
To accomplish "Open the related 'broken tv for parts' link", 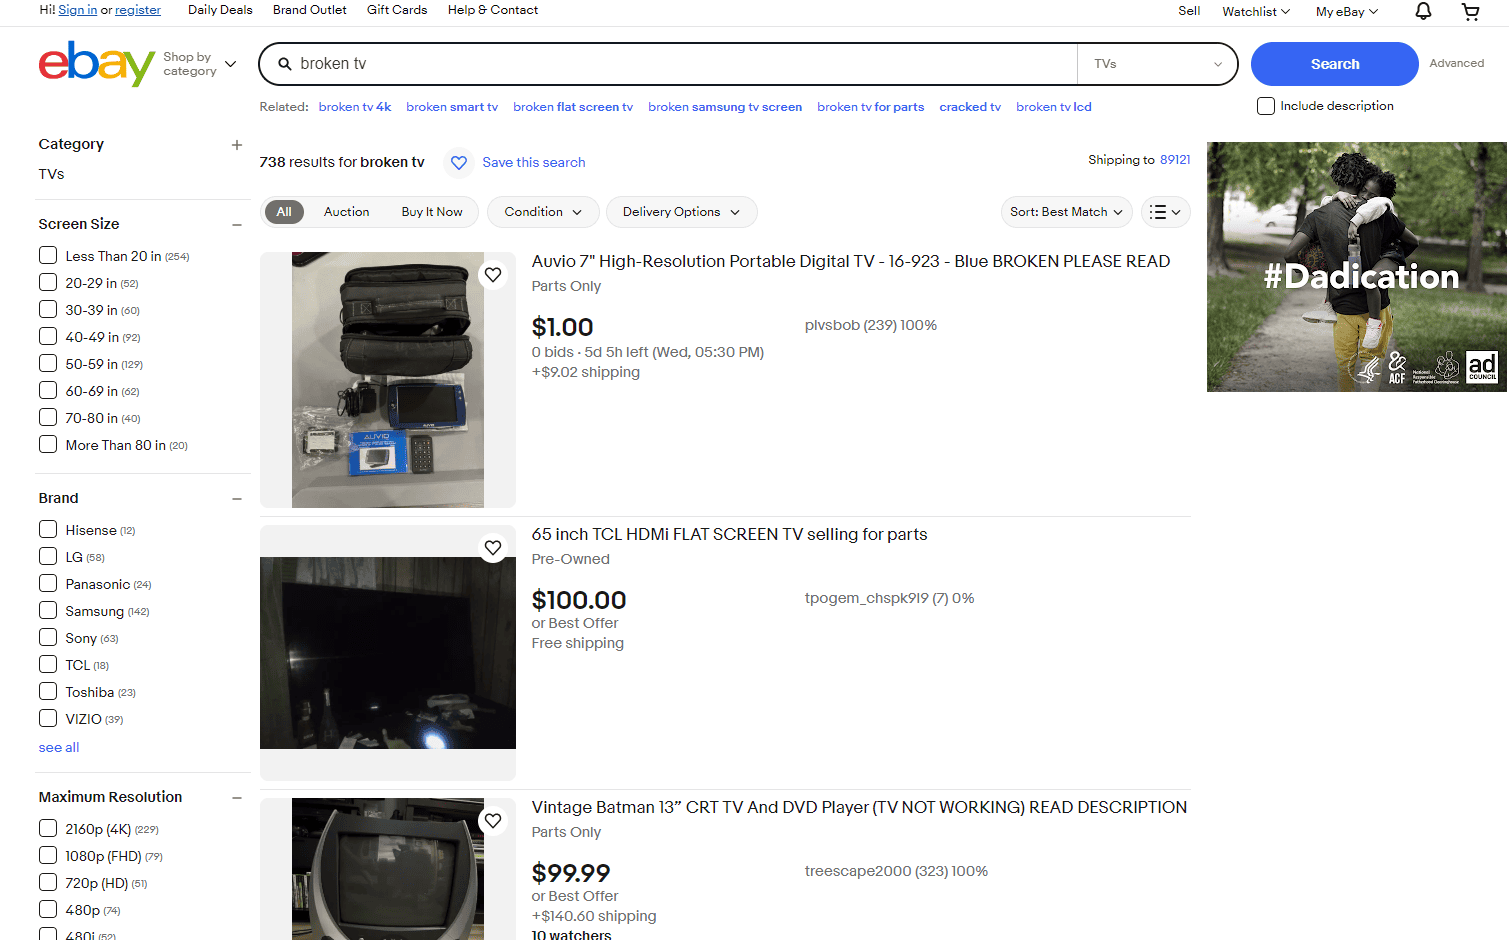I will [x=870, y=107].
